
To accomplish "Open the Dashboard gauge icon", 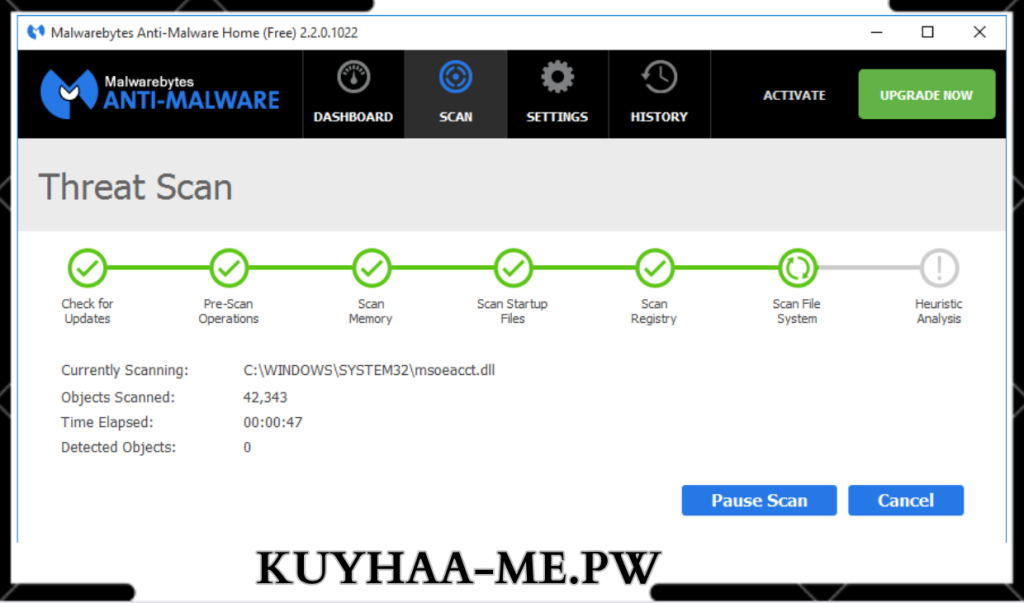I will tap(353, 77).
